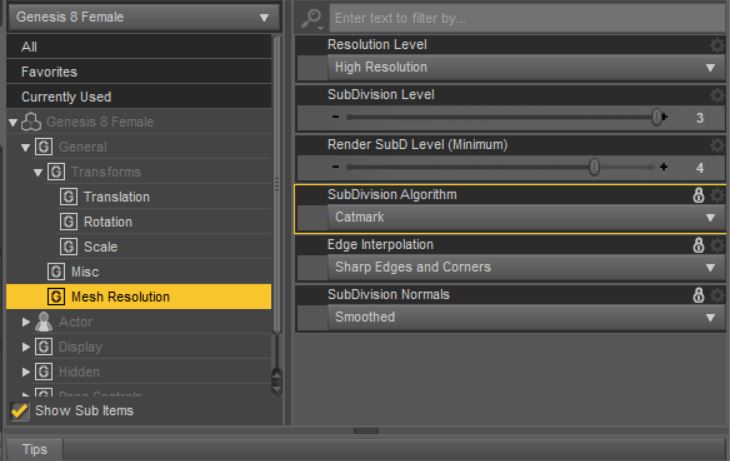Open the SubDivision Algorithm Catmark dropdown
The width and height of the screenshot is (730, 461).
[526, 217]
